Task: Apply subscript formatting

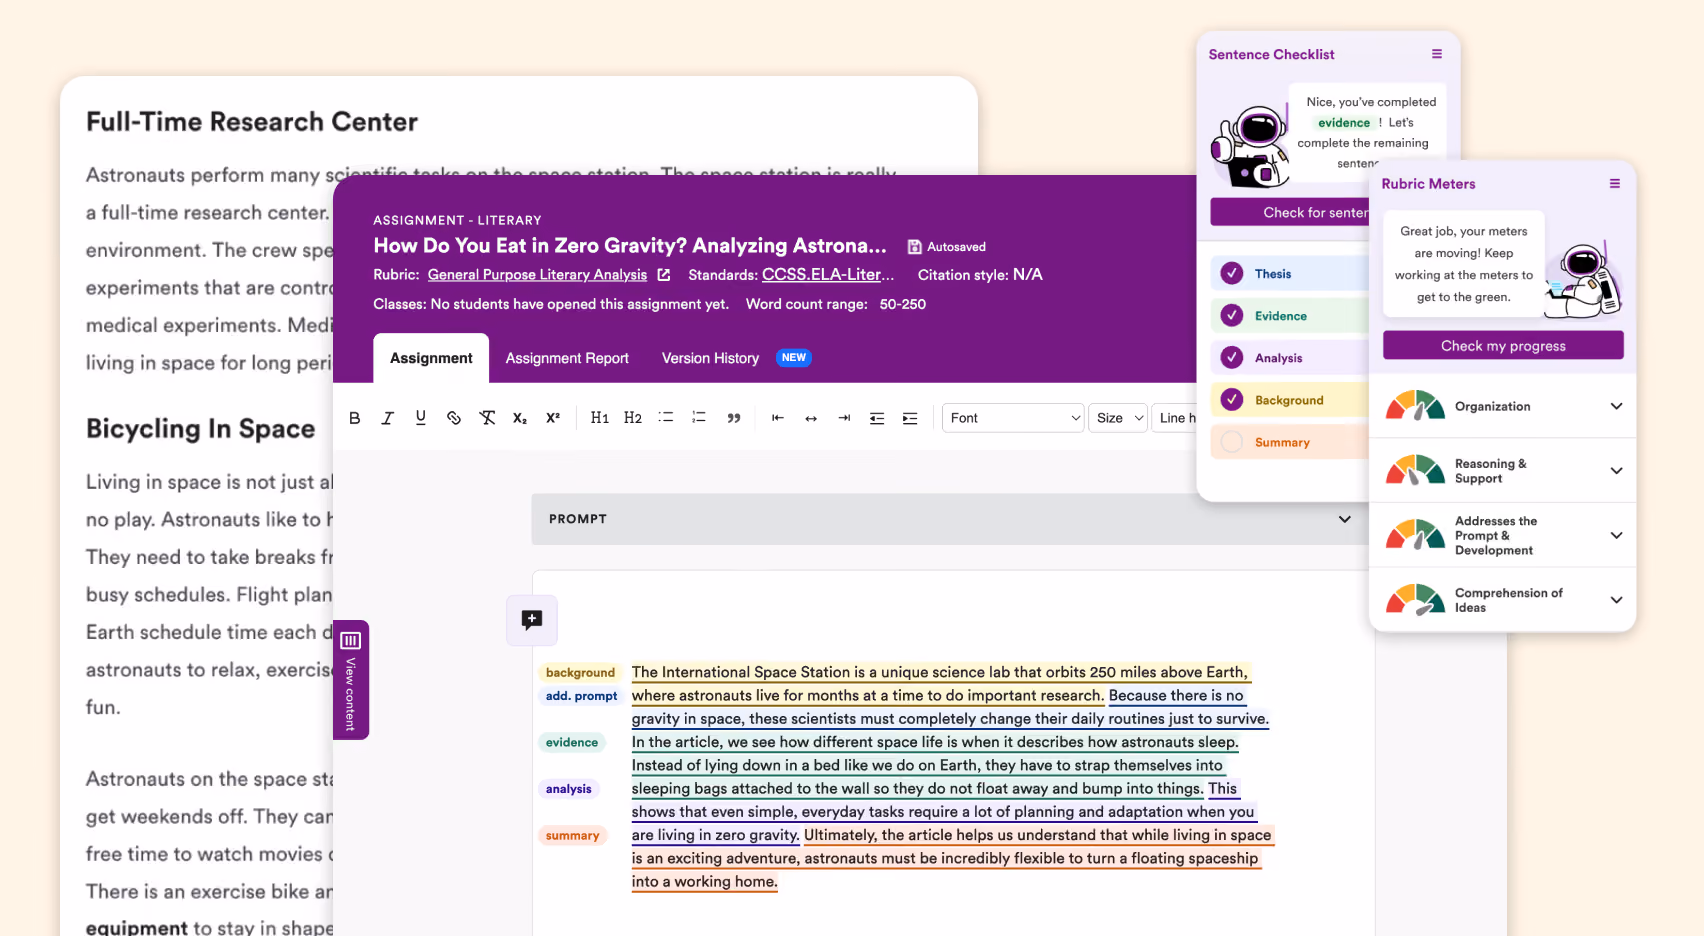Action: 520,418
